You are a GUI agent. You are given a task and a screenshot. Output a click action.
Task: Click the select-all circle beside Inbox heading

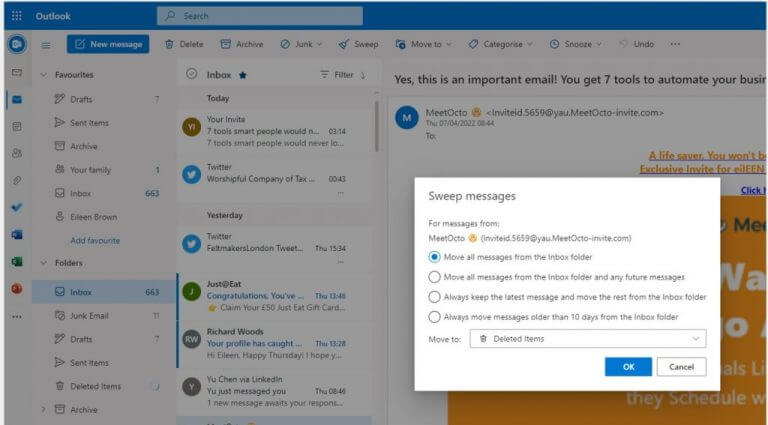192,74
